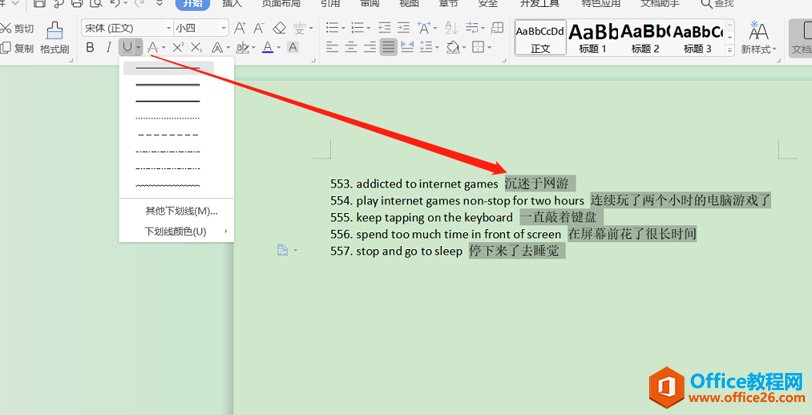Set paragraph alignment to center

[351, 48]
